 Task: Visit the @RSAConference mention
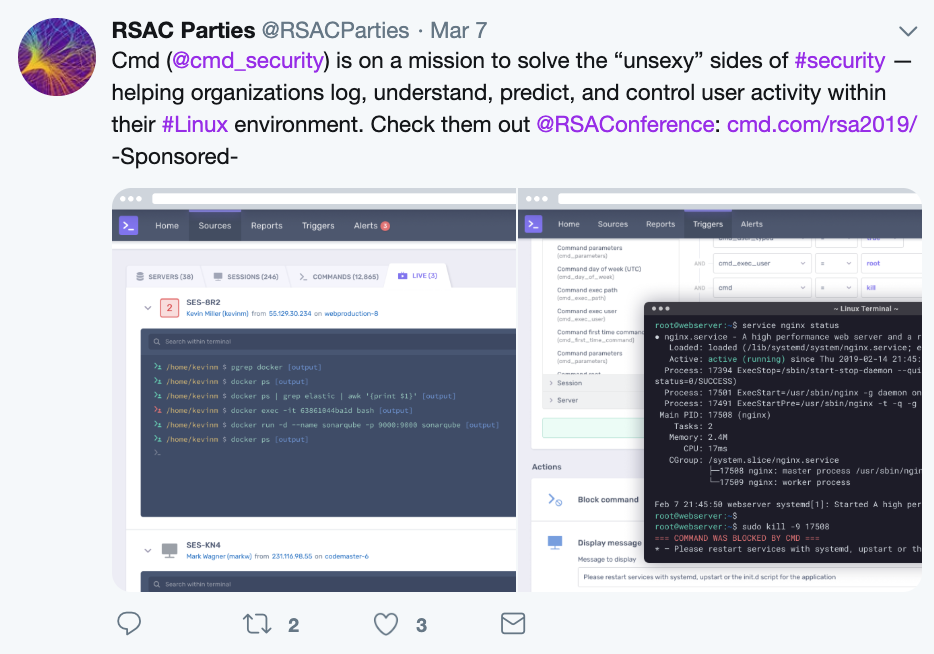tap(625, 124)
